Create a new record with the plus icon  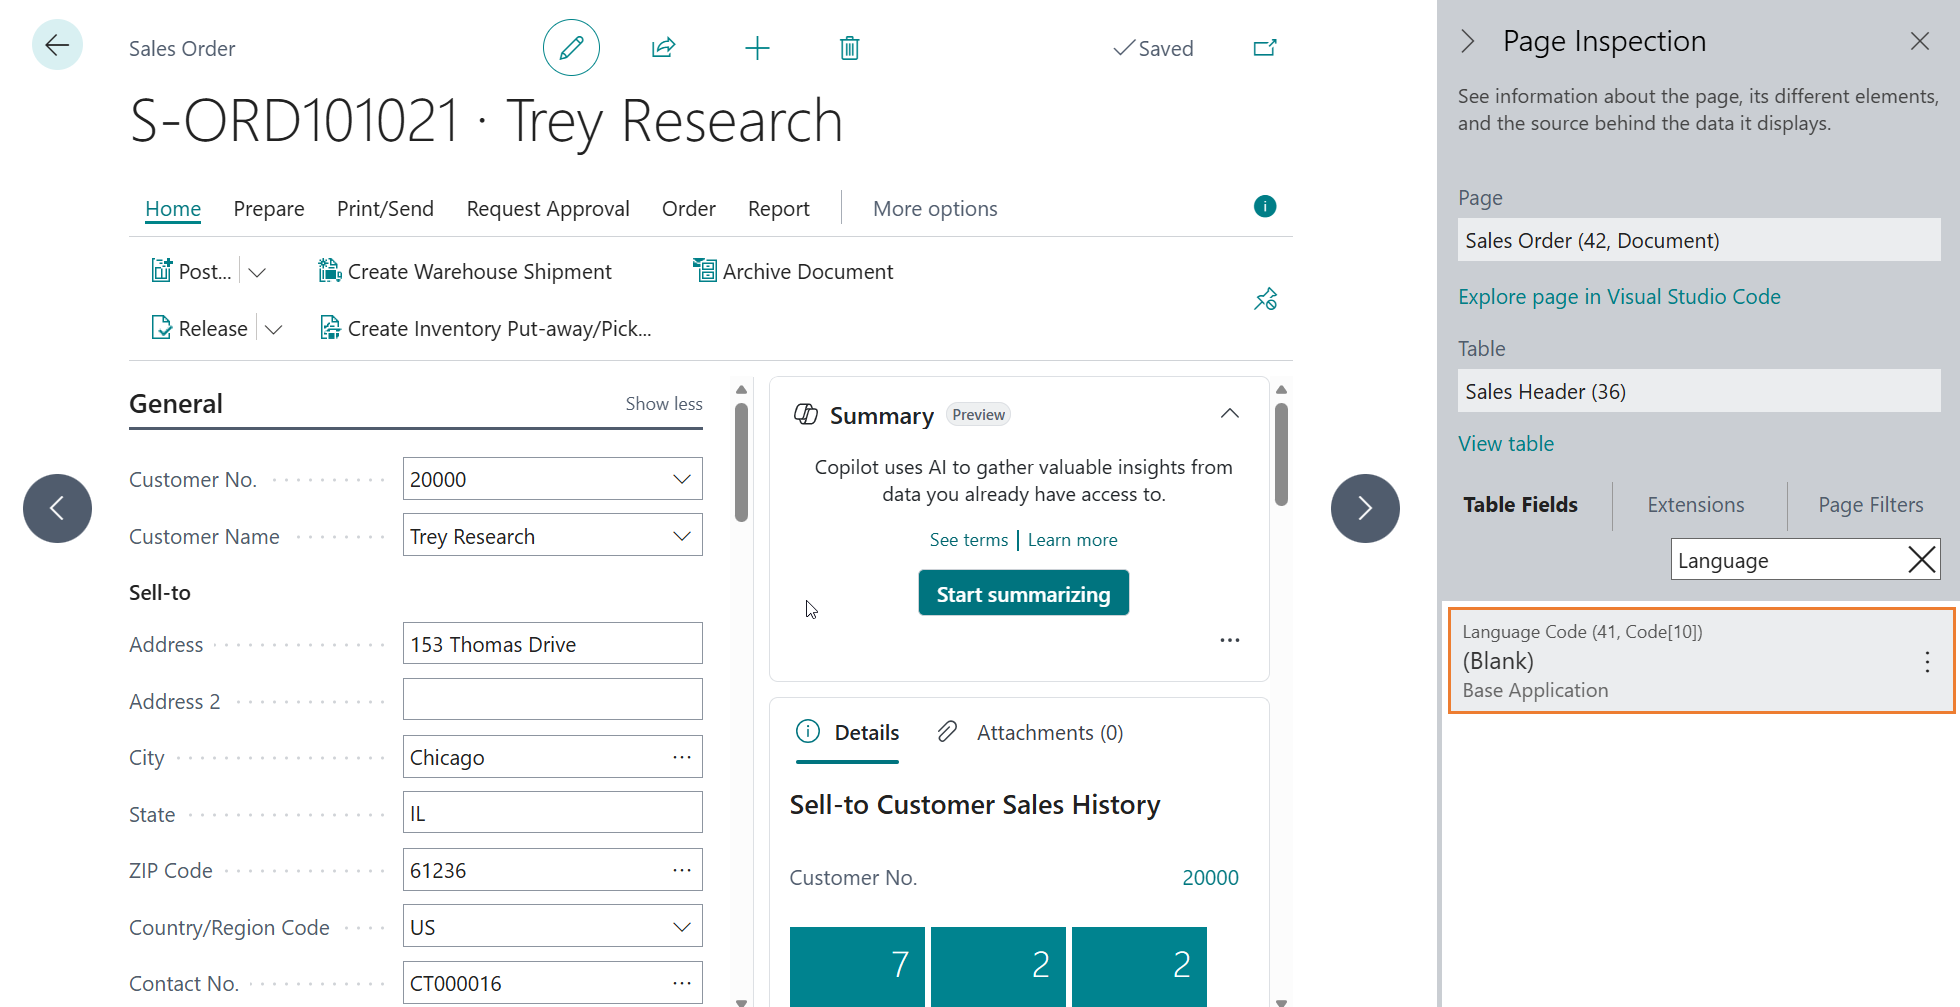(757, 47)
